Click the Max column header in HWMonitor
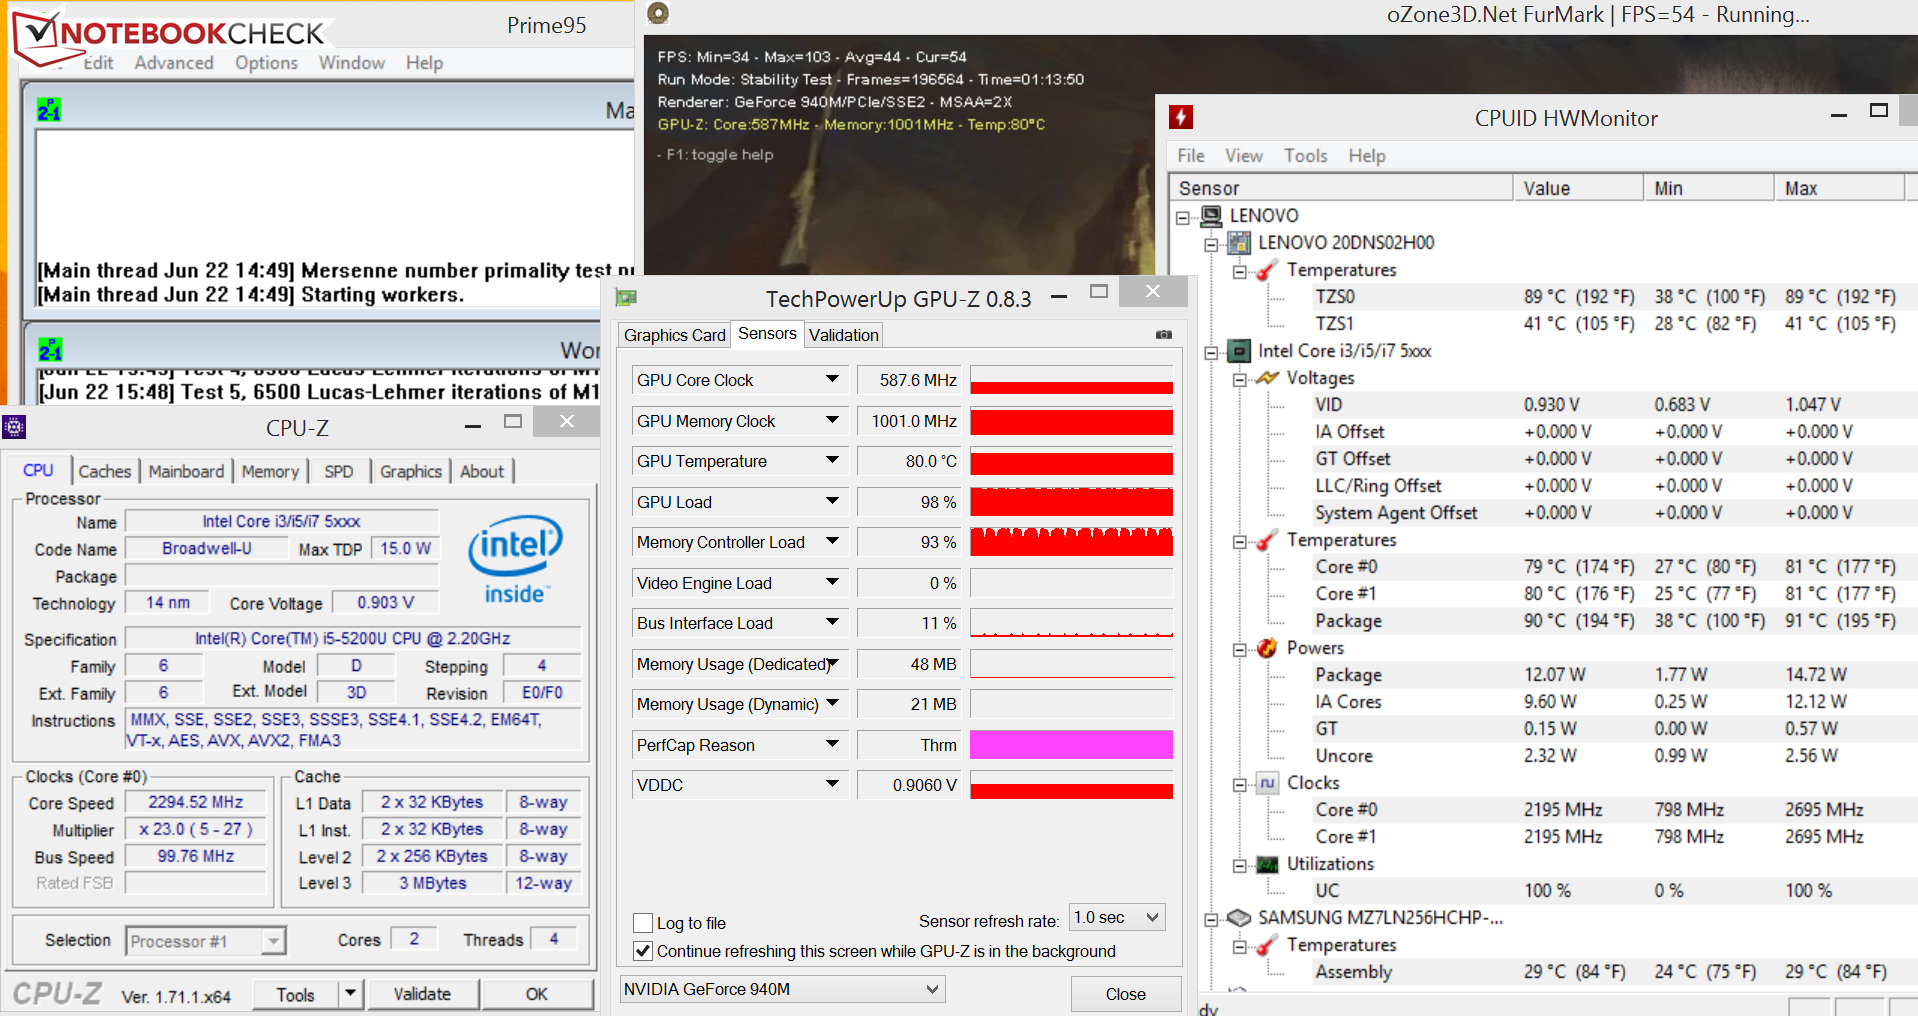The height and width of the screenshot is (1016, 1918). 1839,188
